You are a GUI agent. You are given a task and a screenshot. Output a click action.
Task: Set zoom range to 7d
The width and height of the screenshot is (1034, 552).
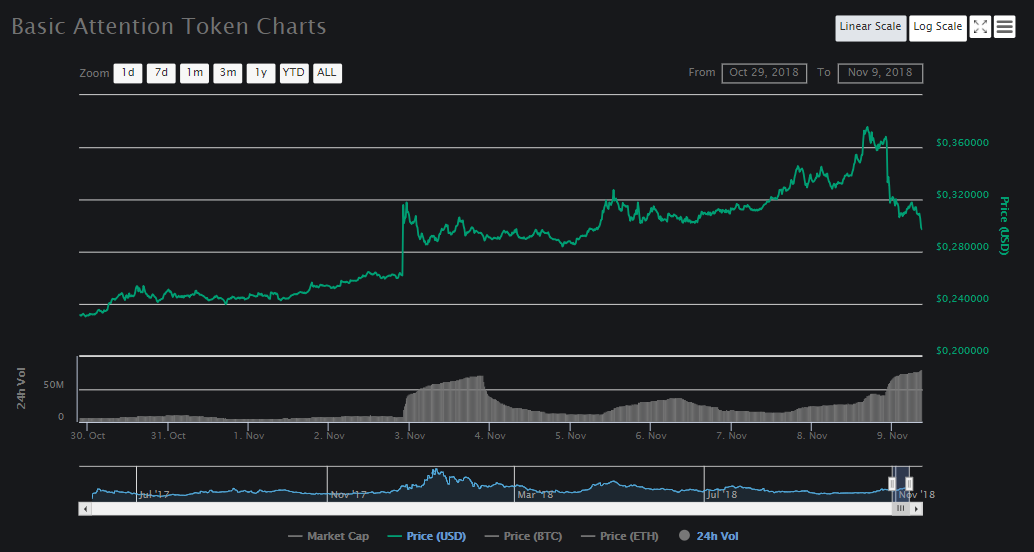pyautogui.click(x=161, y=73)
